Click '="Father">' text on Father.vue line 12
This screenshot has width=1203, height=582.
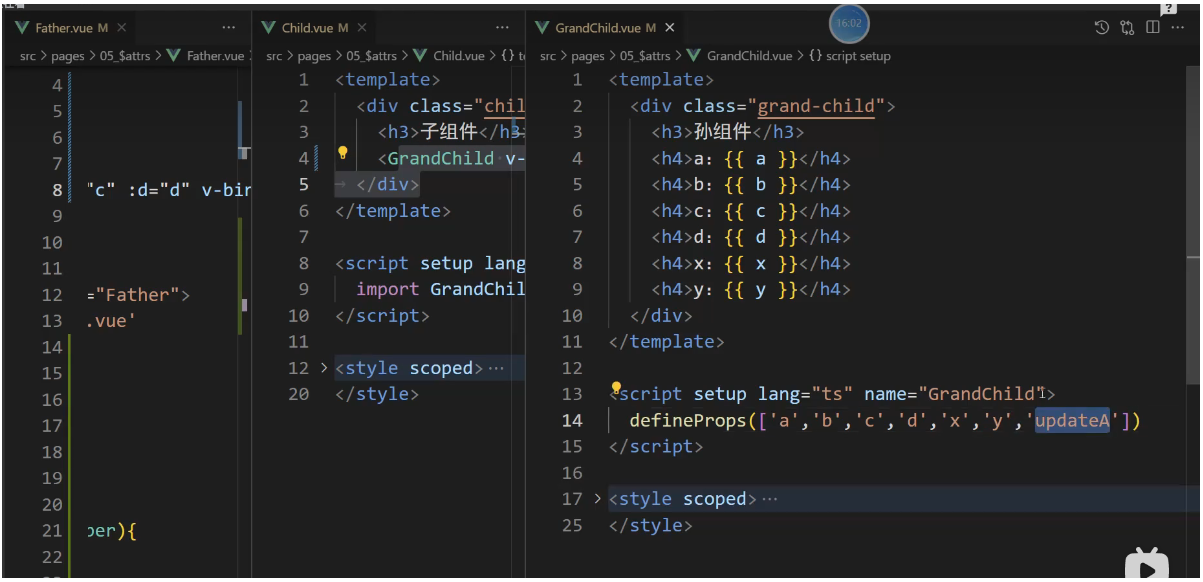pyautogui.click(x=138, y=295)
